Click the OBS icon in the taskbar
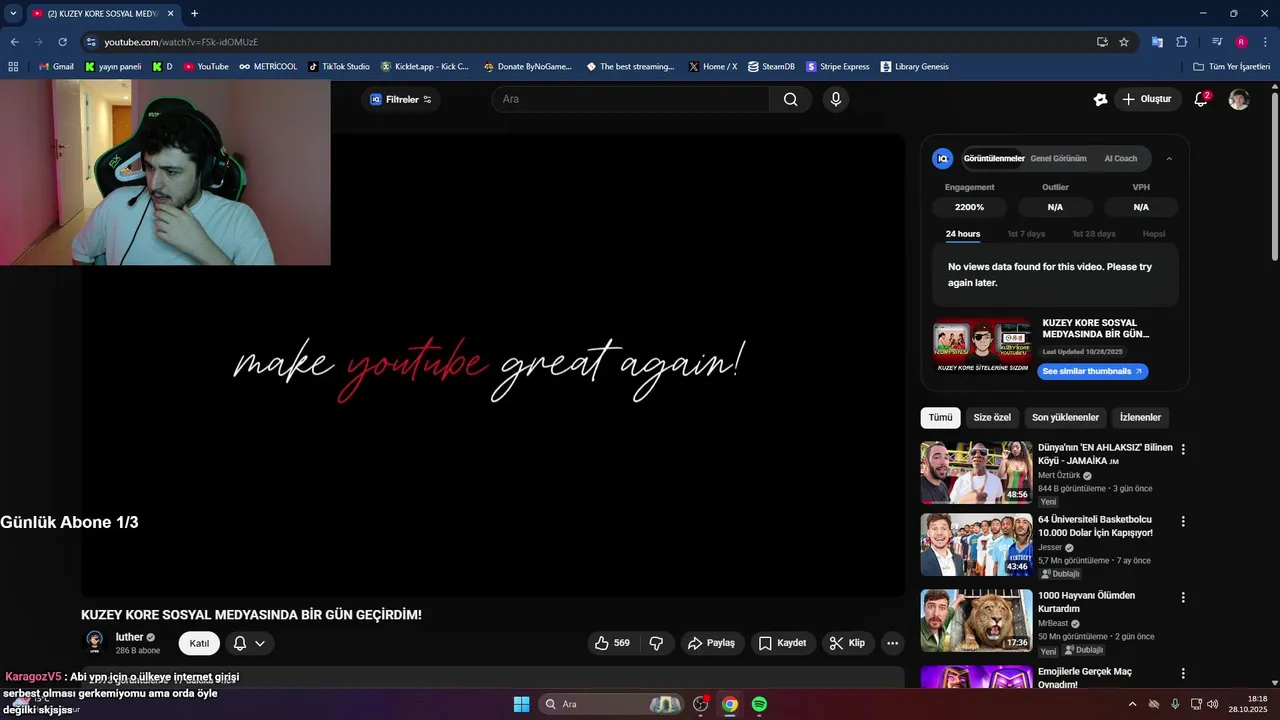Viewport: 1280px width, 720px height. tap(701, 704)
